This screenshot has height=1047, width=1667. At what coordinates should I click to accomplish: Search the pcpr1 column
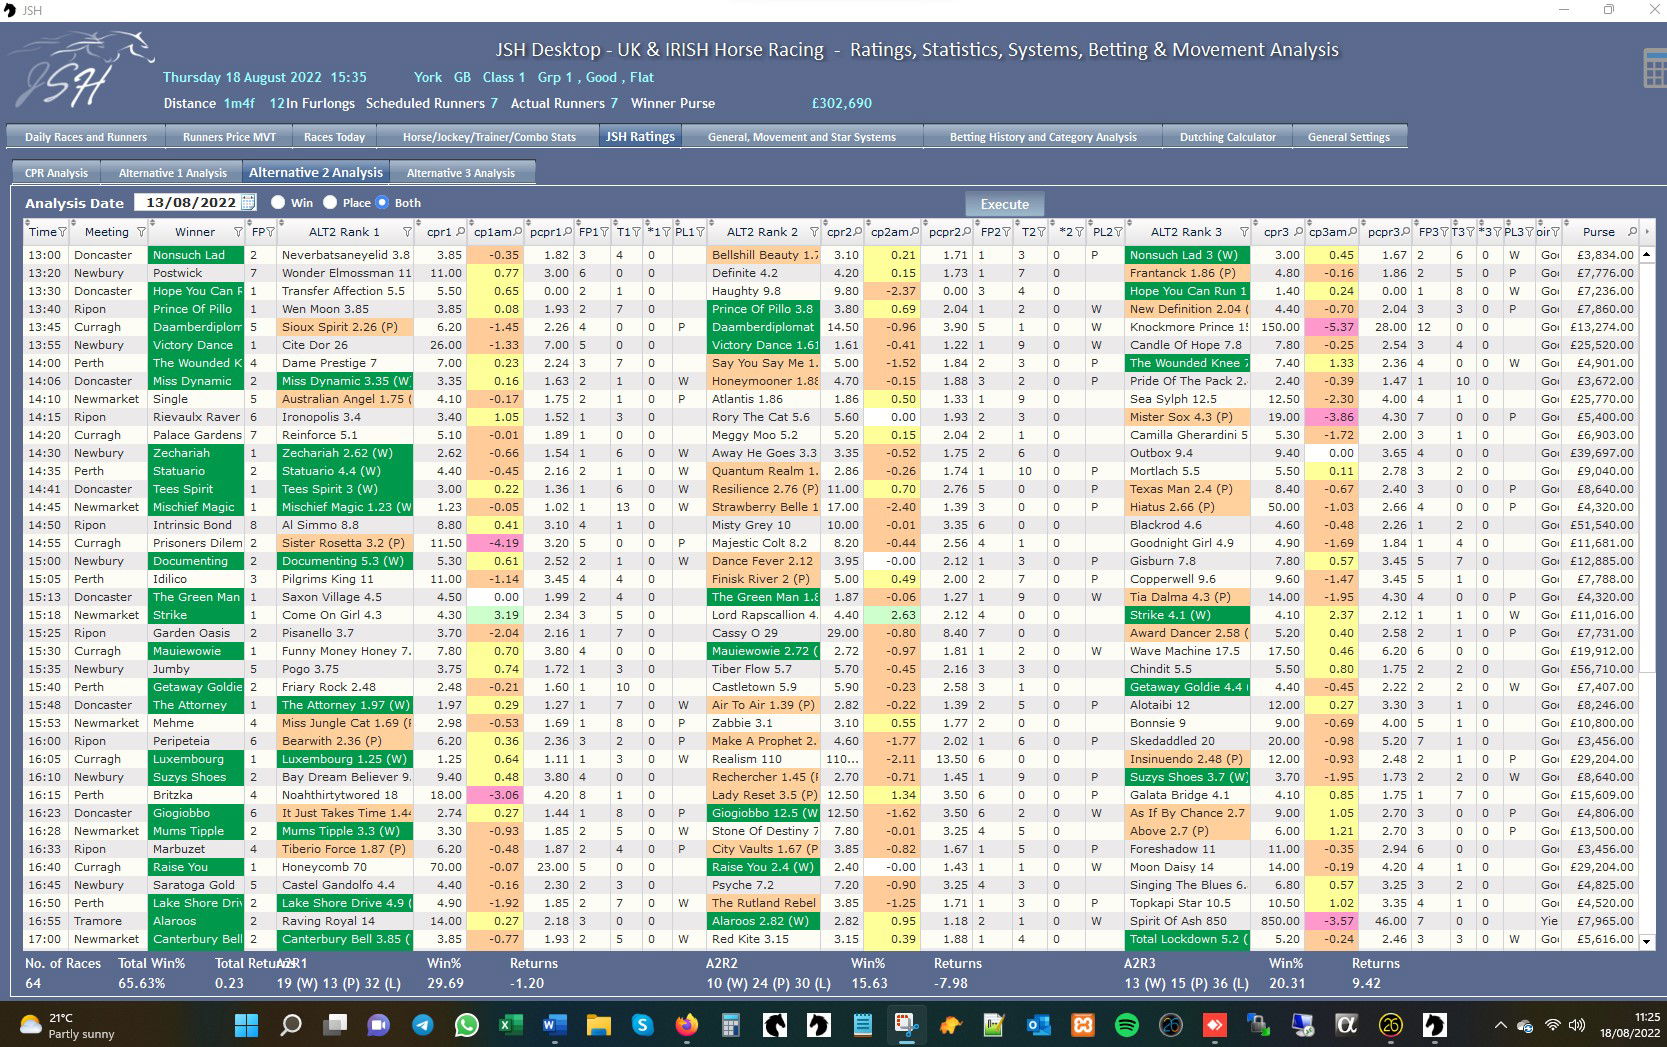pyautogui.click(x=568, y=232)
